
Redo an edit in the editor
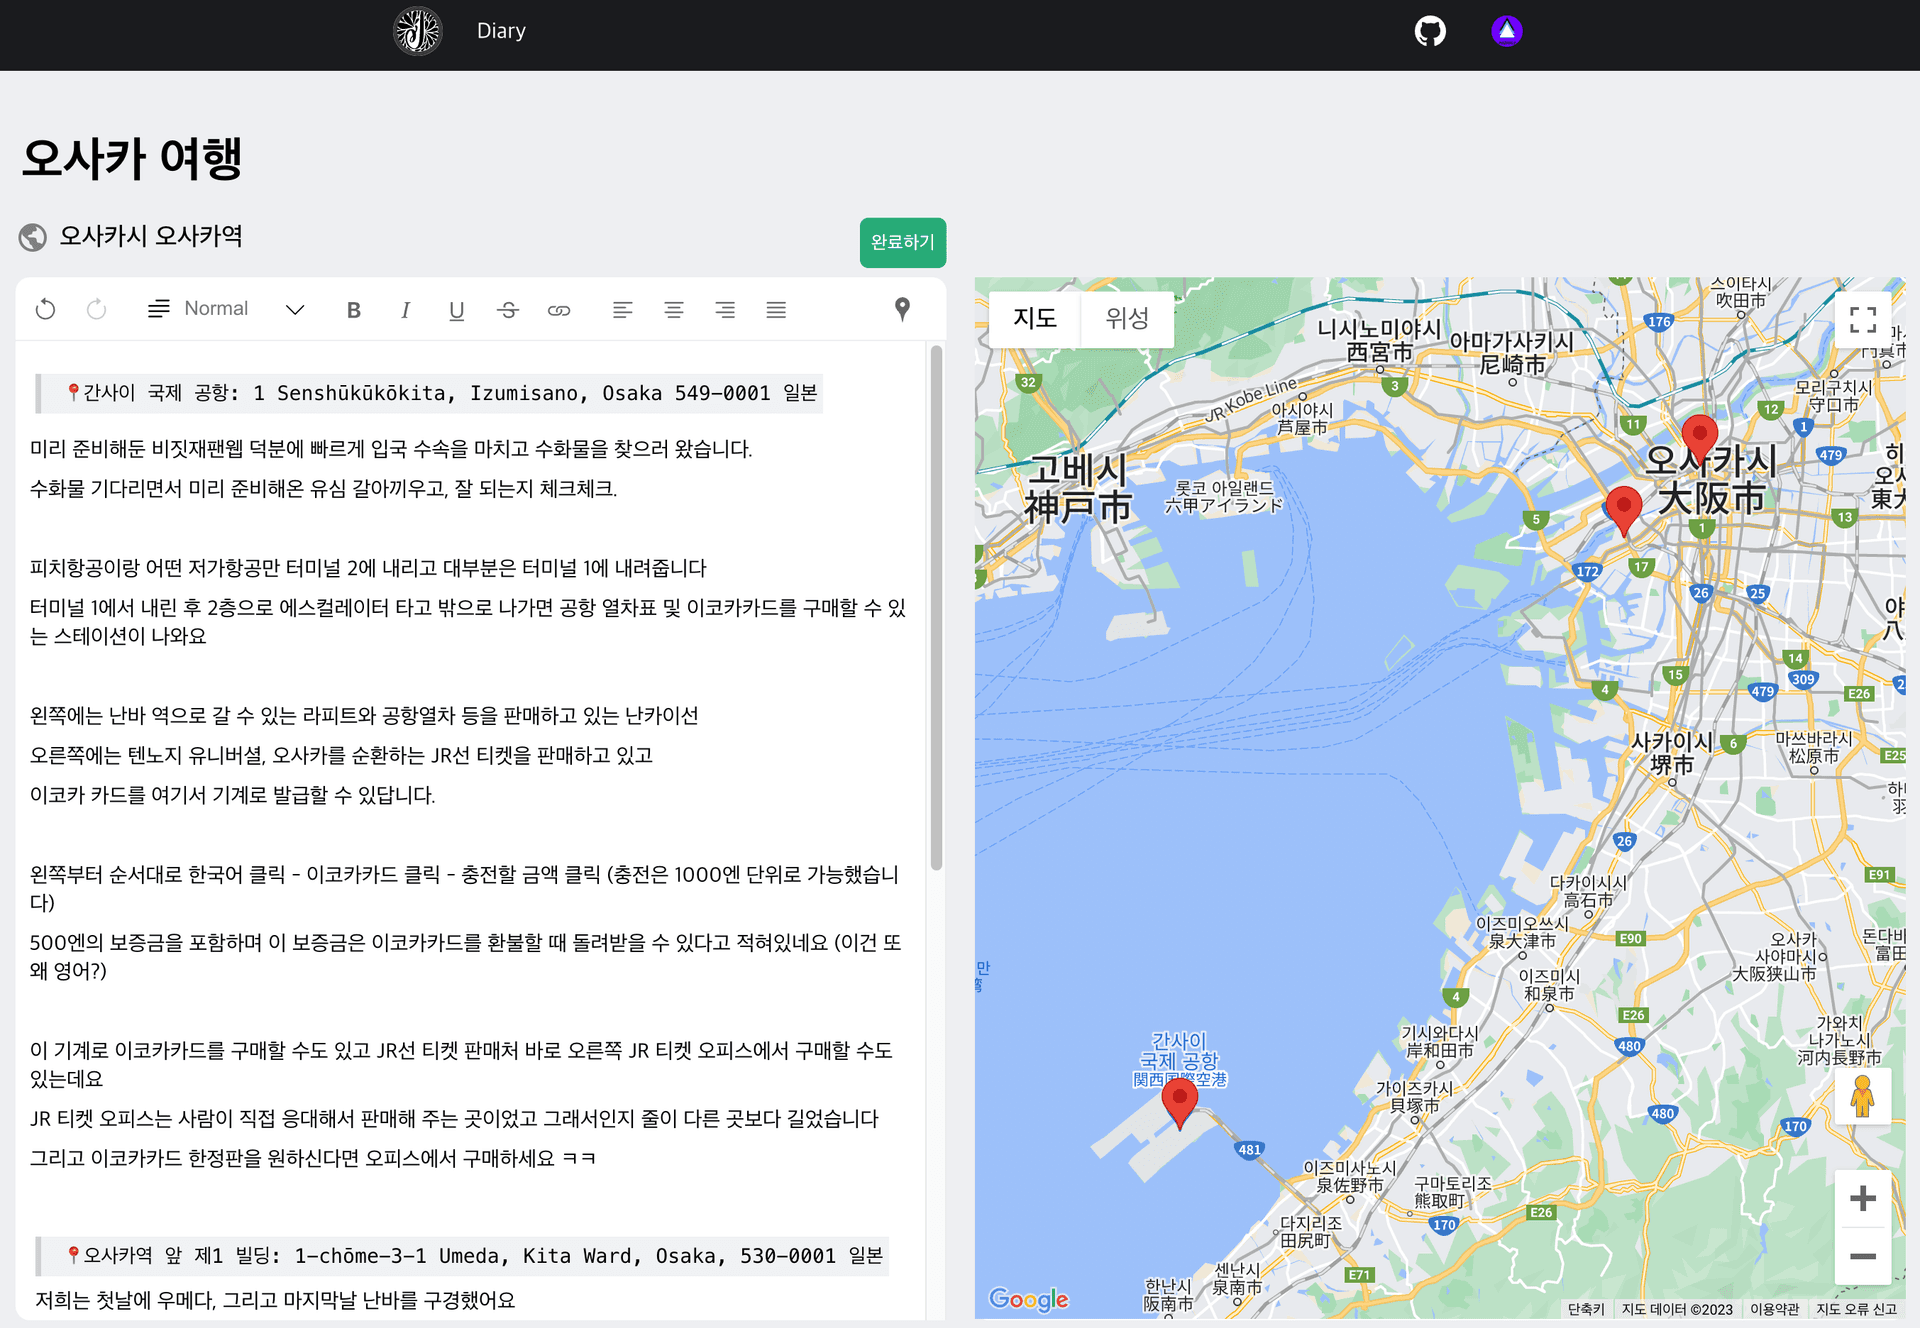(96, 309)
